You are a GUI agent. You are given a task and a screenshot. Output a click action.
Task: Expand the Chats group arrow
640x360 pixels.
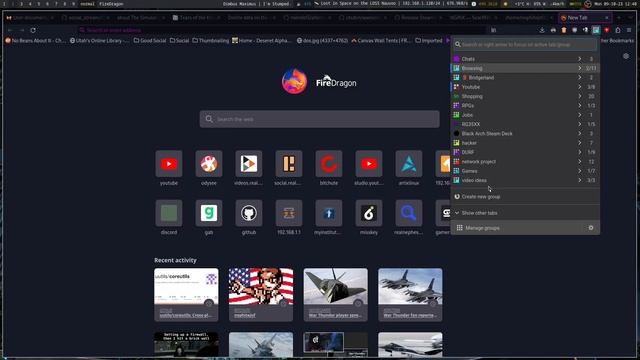coord(580,59)
